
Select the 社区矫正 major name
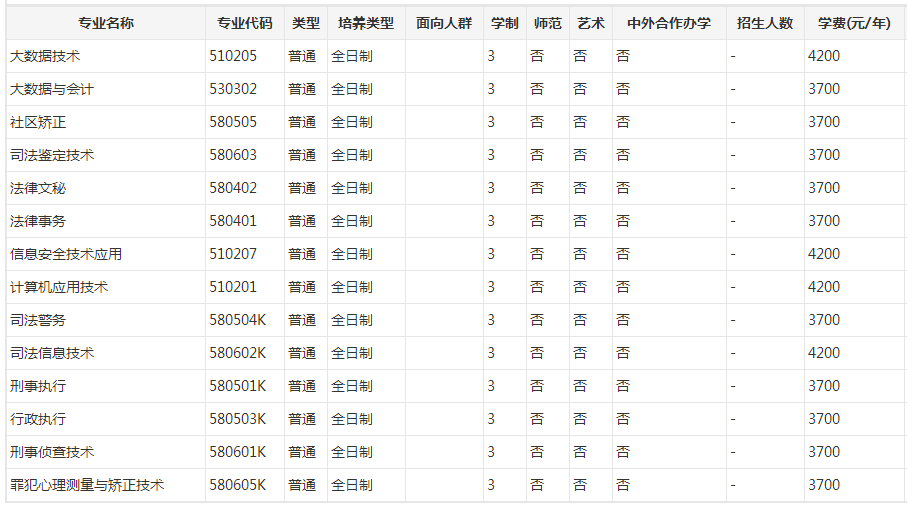(x=38, y=122)
